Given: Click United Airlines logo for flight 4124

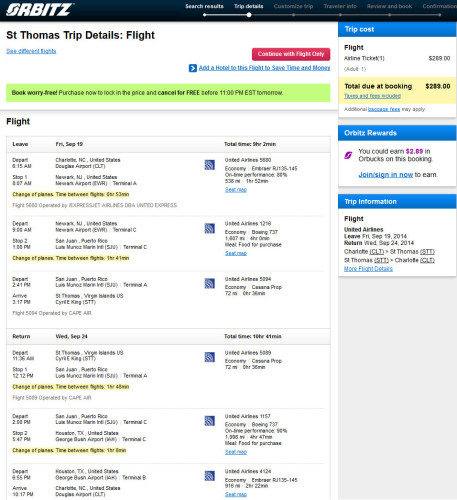Looking at the screenshot, I should click(209, 476).
